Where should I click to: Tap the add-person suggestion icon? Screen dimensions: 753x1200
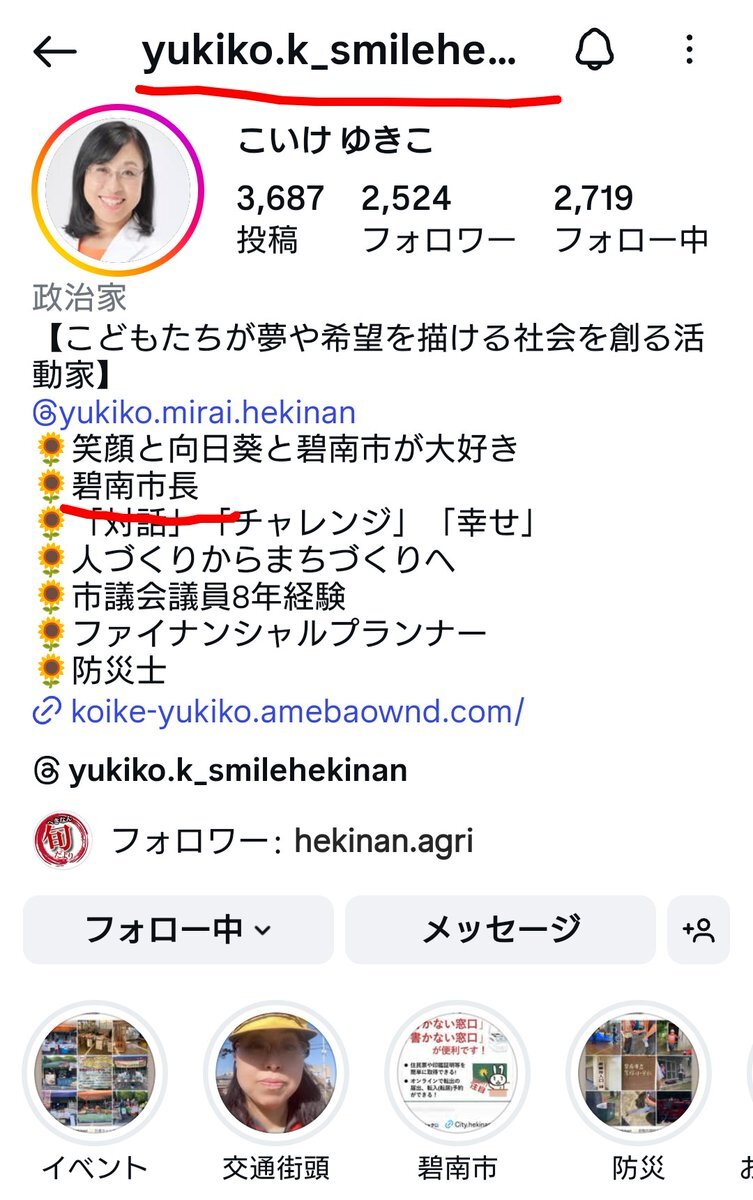(x=699, y=930)
